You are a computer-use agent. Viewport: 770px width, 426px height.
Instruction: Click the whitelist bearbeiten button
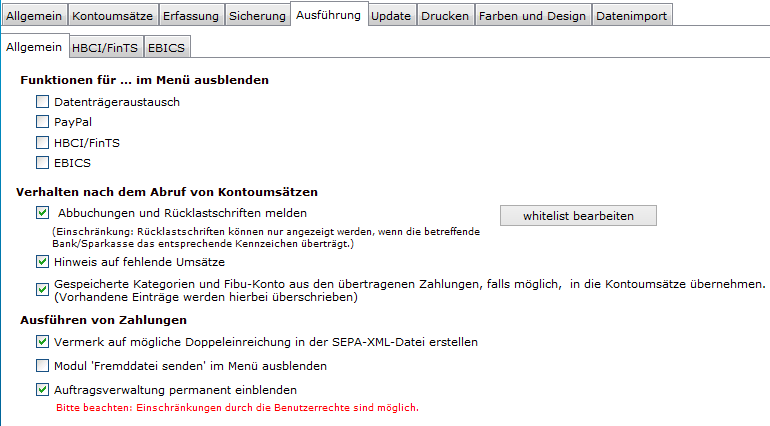pos(578,216)
